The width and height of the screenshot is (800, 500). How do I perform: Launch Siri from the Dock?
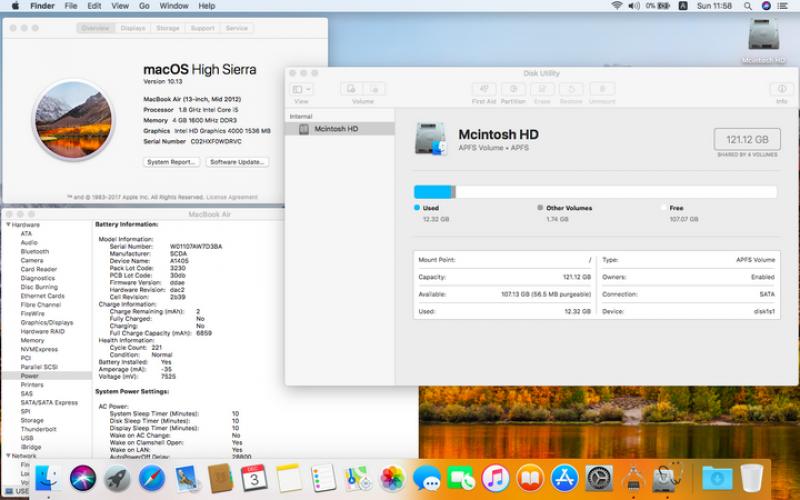(83, 479)
